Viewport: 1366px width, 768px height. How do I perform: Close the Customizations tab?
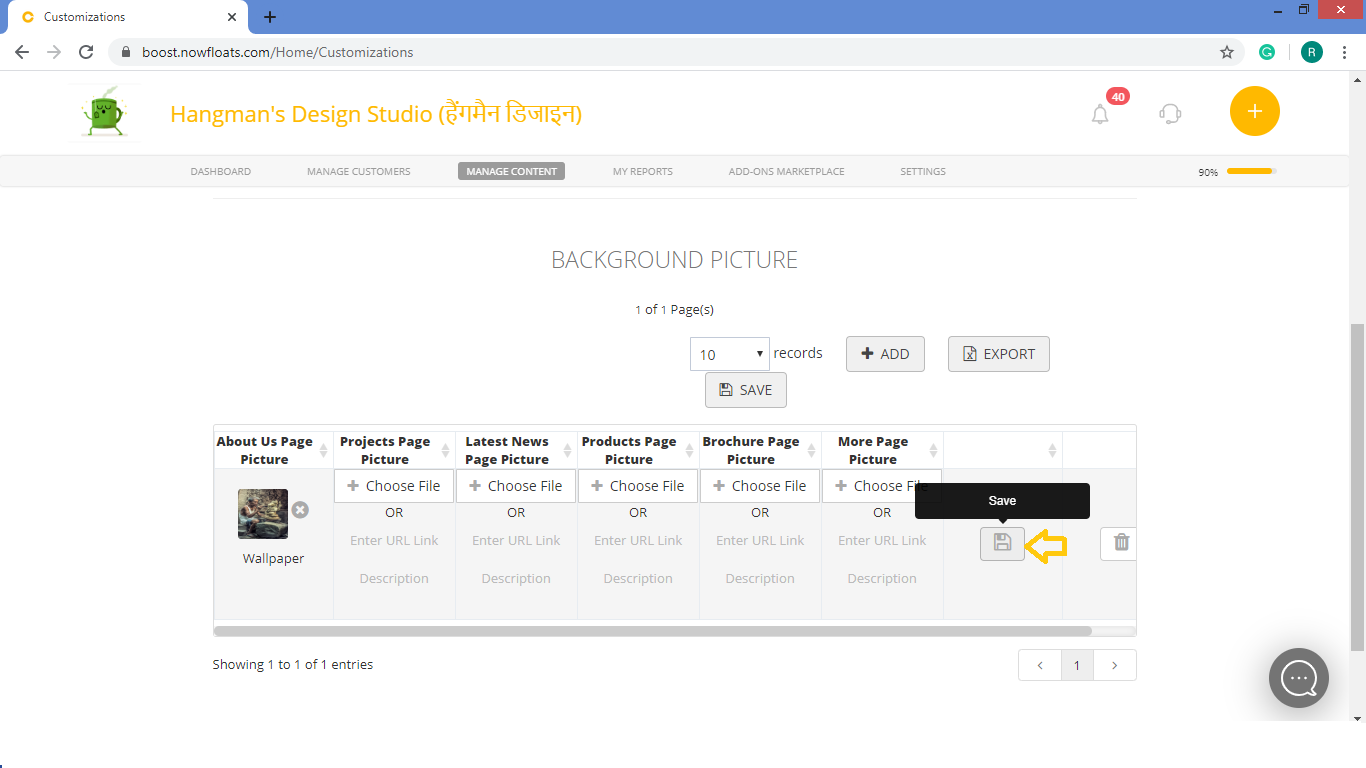click(x=232, y=17)
